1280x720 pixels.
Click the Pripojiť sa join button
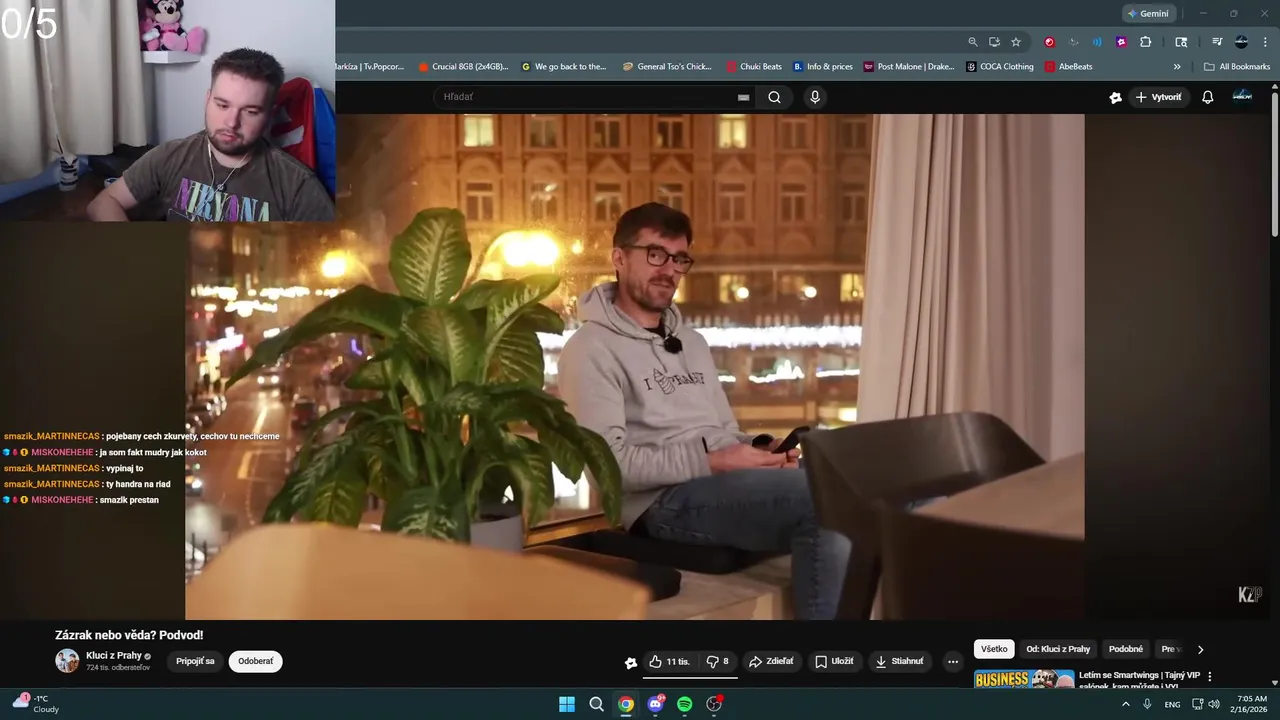tap(195, 661)
